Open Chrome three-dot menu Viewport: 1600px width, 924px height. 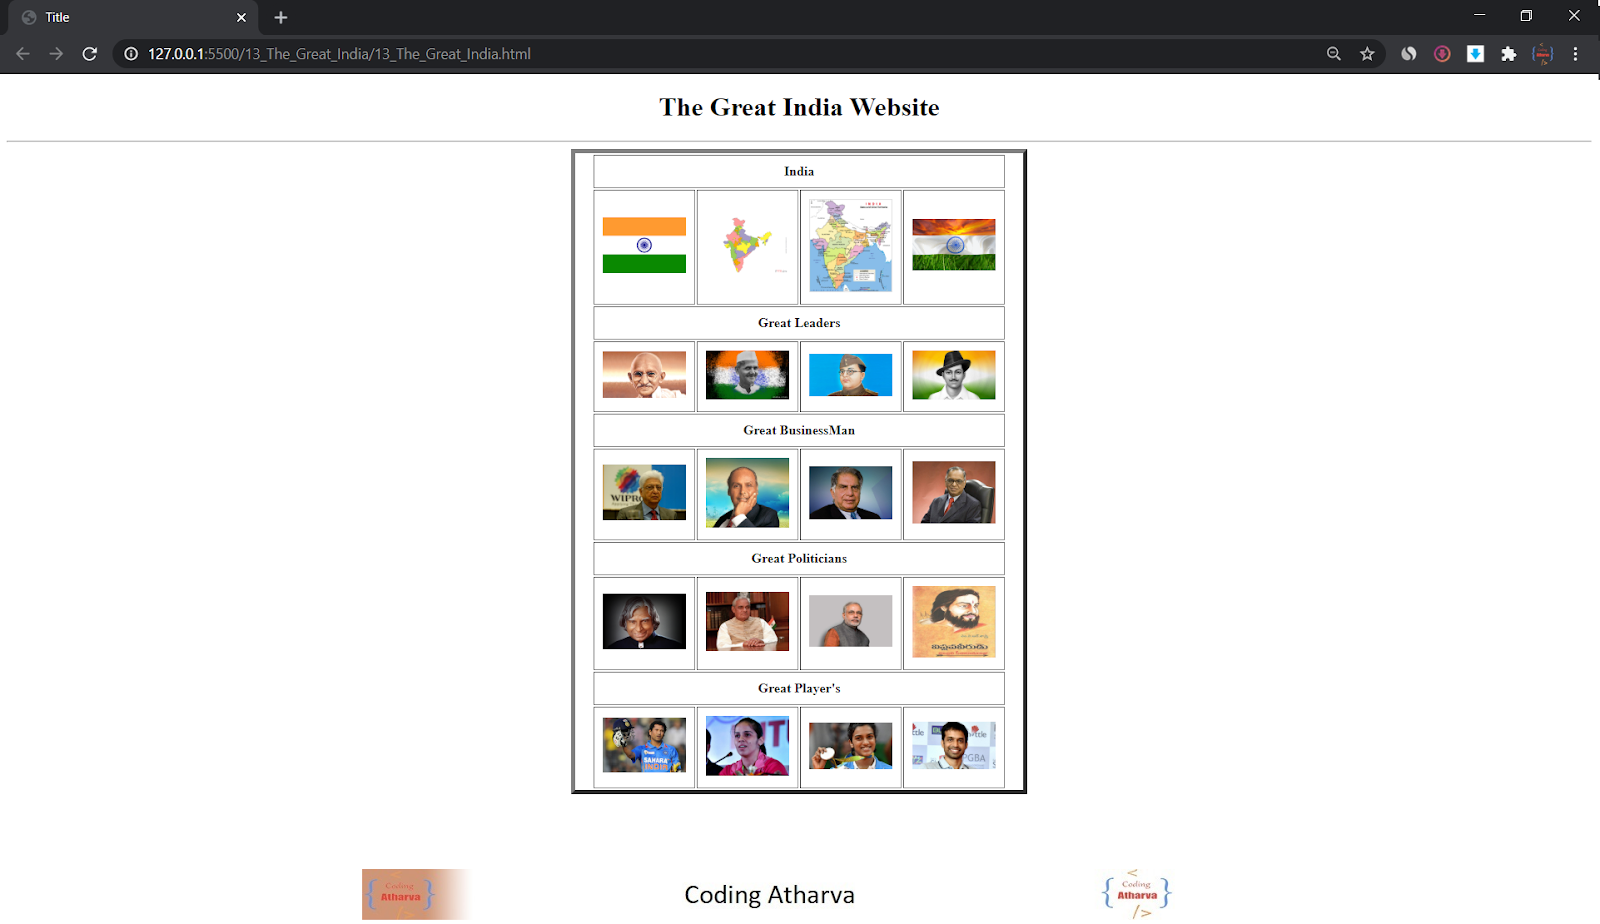[x=1575, y=54]
